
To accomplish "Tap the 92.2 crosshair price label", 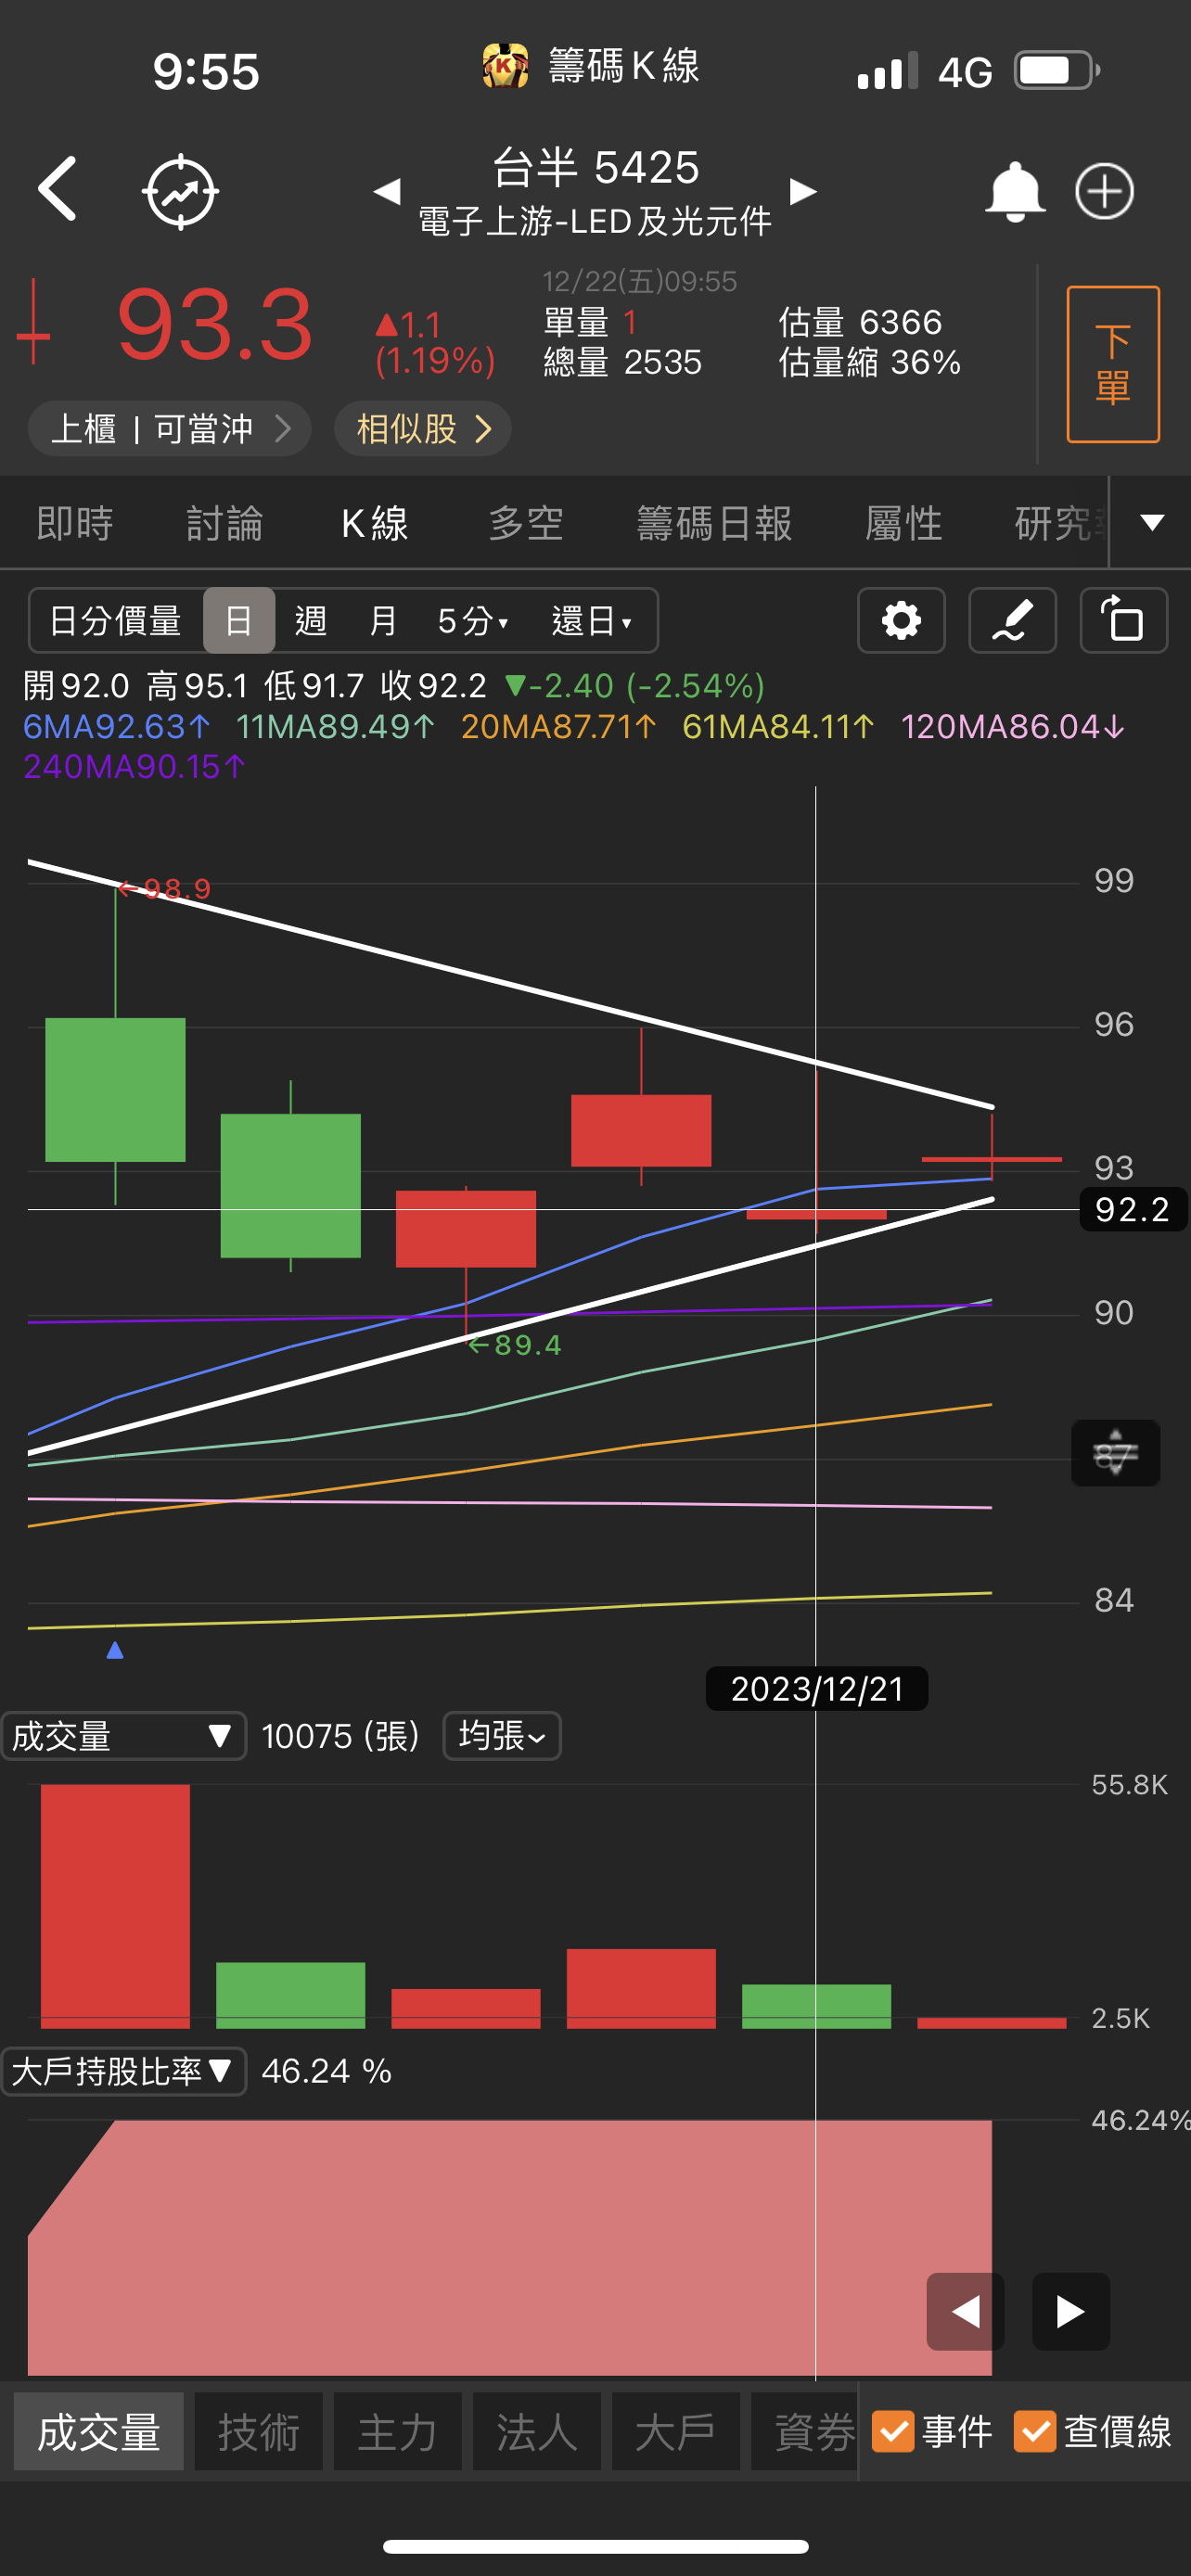I will [1133, 1209].
